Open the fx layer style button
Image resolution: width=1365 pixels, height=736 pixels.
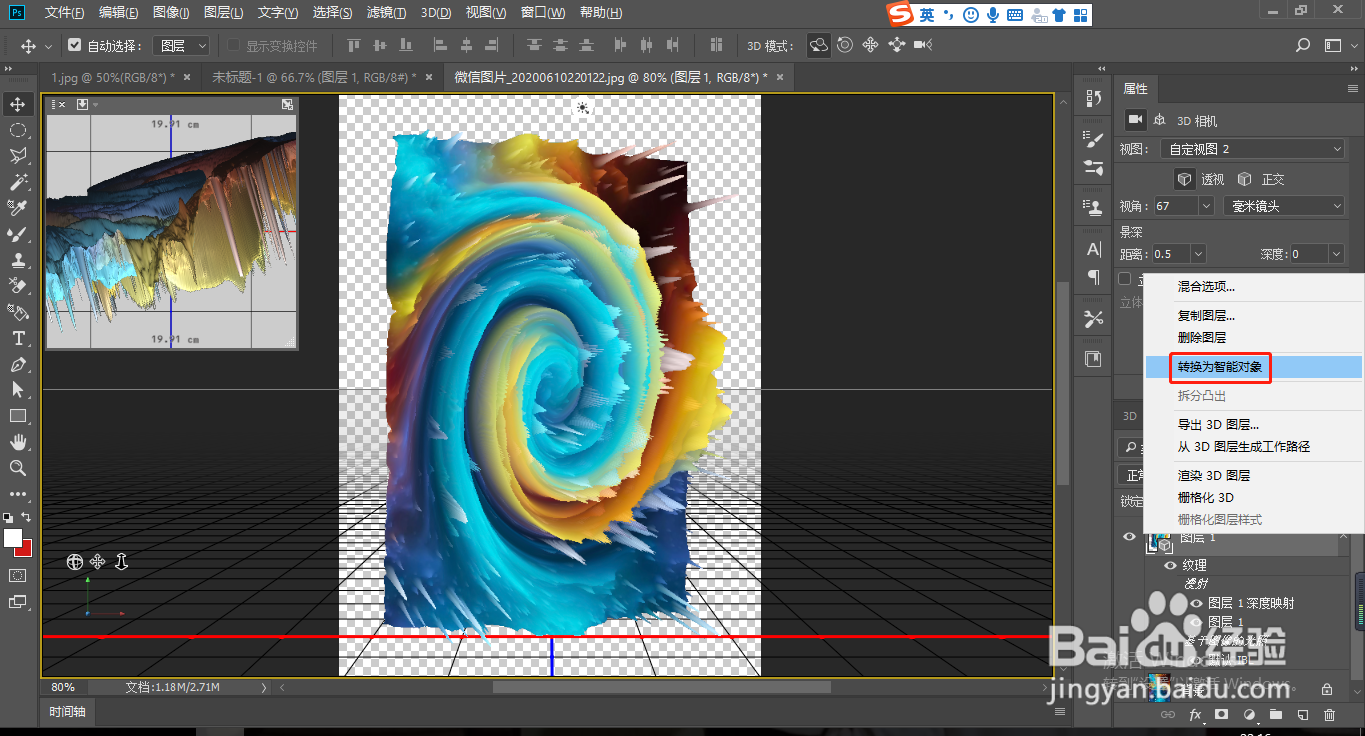1194,715
